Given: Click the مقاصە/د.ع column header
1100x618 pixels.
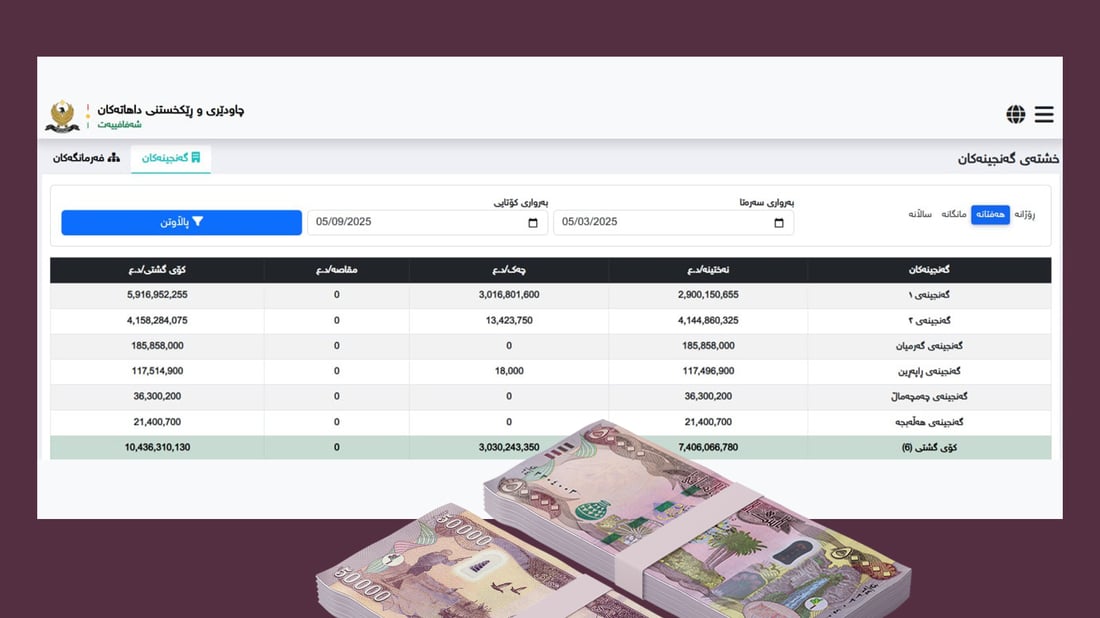Looking at the screenshot, I should click(x=337, y=270).
